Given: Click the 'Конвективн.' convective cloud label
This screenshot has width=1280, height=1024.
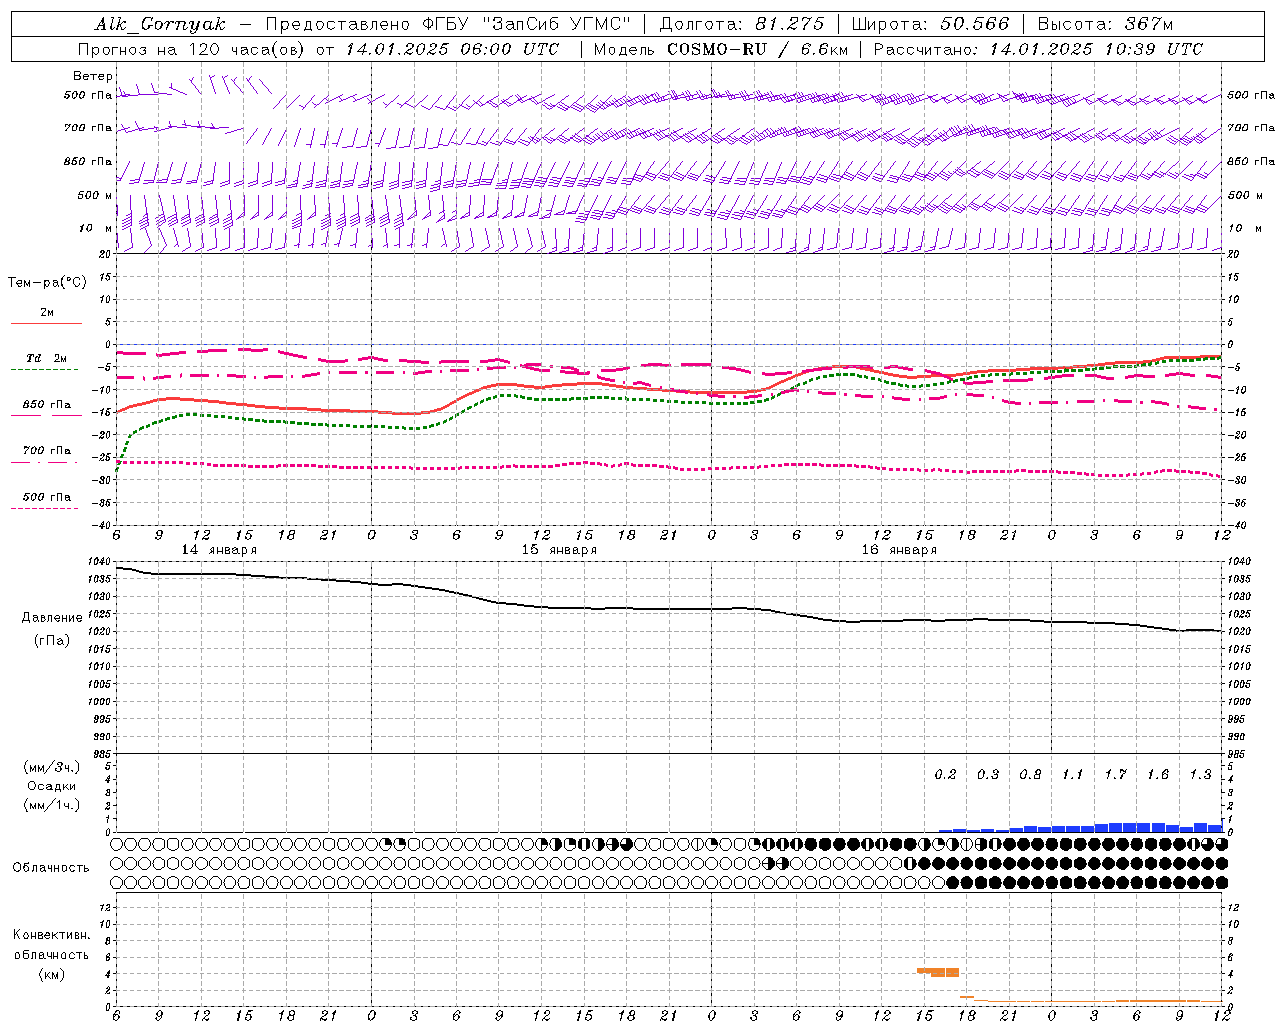Looking at the screenshot, I should tap(51, 935).
